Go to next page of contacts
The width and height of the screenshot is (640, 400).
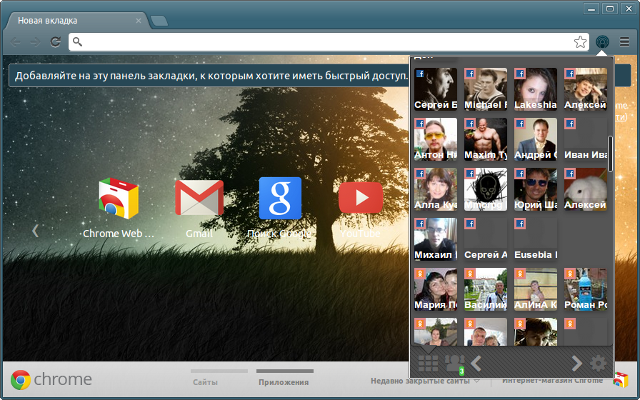(x=576, y=363)
